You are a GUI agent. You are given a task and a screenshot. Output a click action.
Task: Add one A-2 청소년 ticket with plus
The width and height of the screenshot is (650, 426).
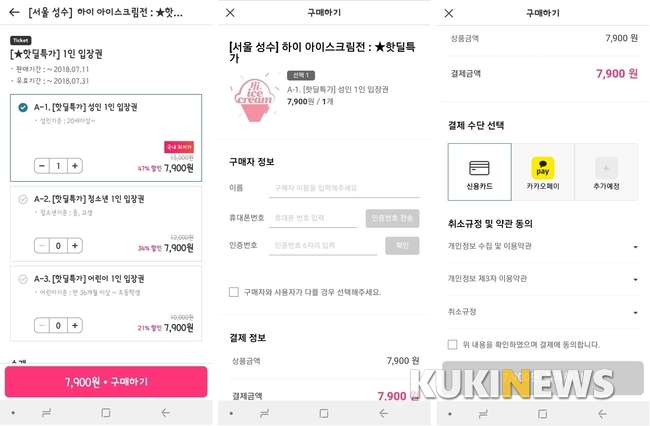point(75,246)
